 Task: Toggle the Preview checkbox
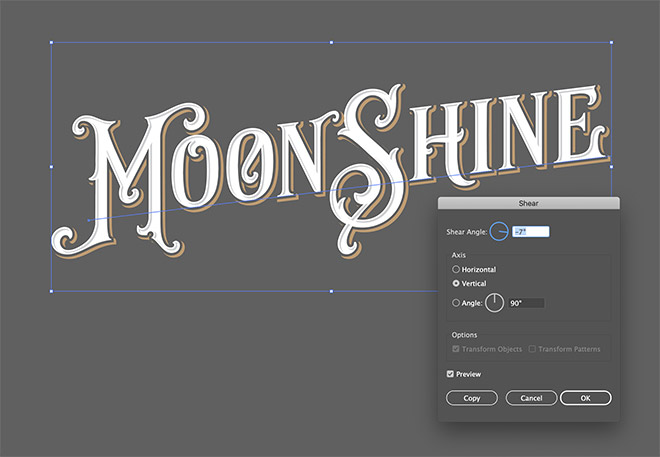[451, 374]
